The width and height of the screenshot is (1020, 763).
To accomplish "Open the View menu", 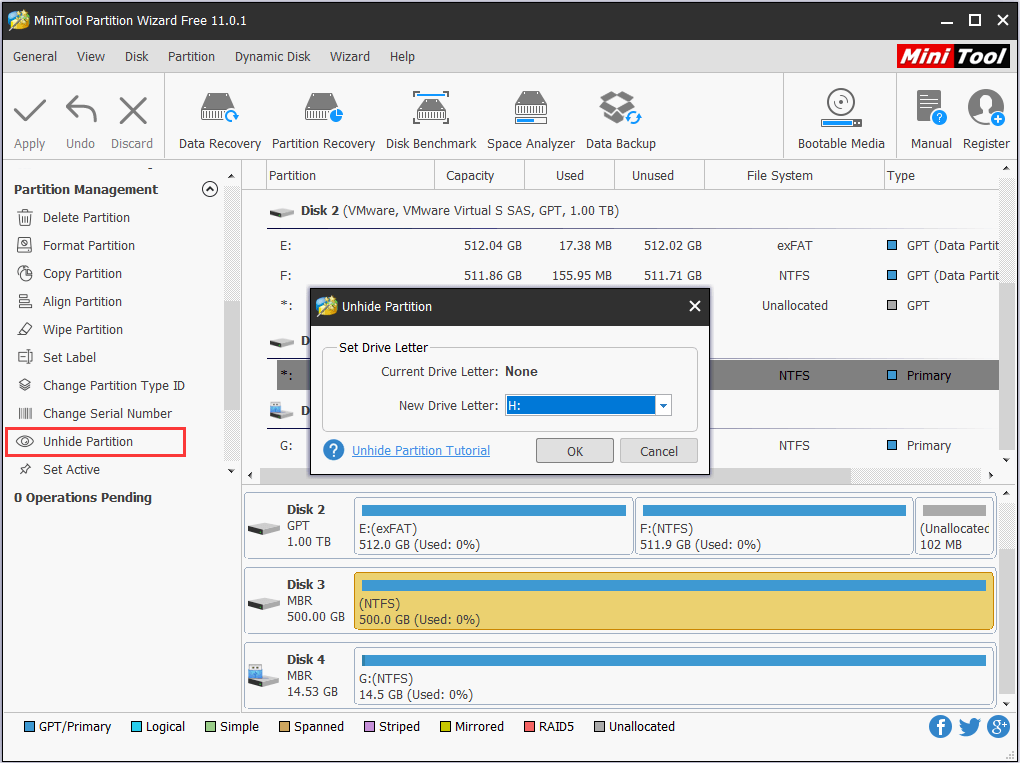I will (x=90, y=57).
